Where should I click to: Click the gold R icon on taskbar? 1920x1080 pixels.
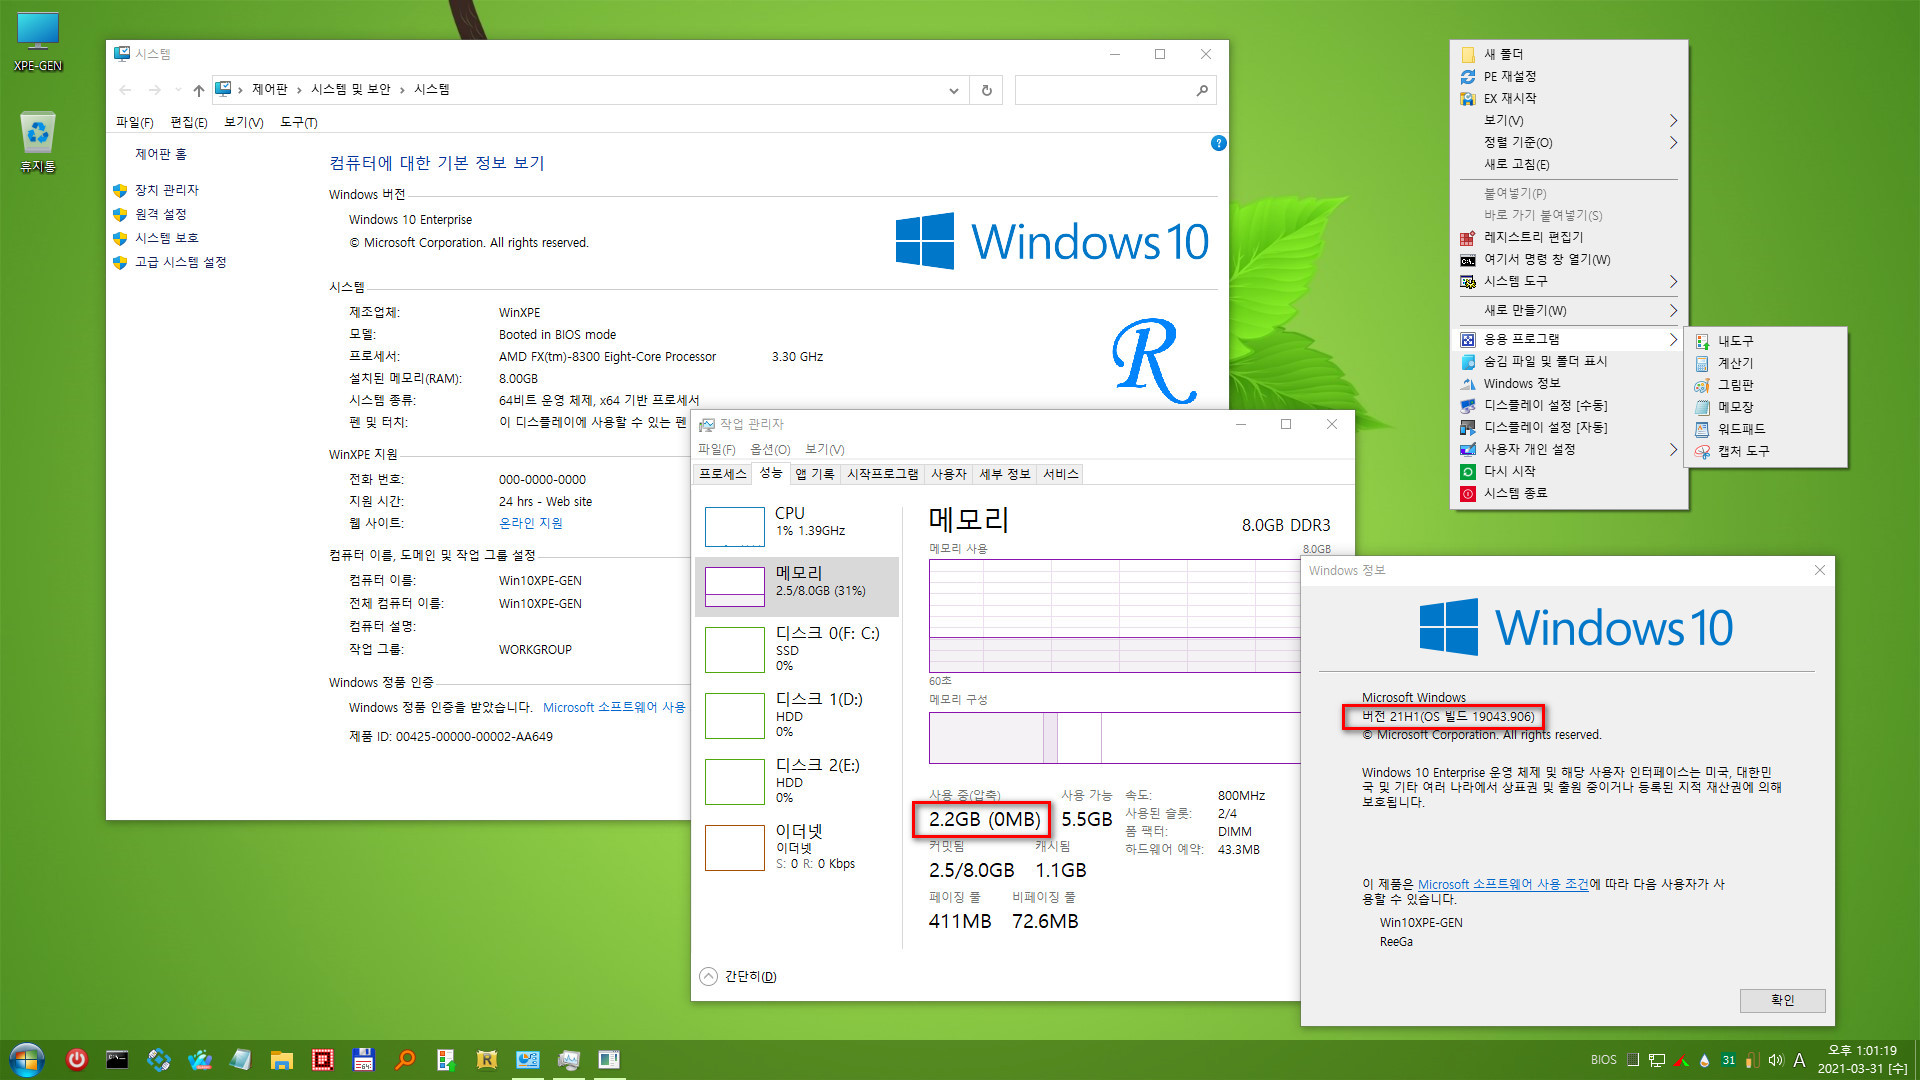pyautogui.click(x=486, y=1060)
